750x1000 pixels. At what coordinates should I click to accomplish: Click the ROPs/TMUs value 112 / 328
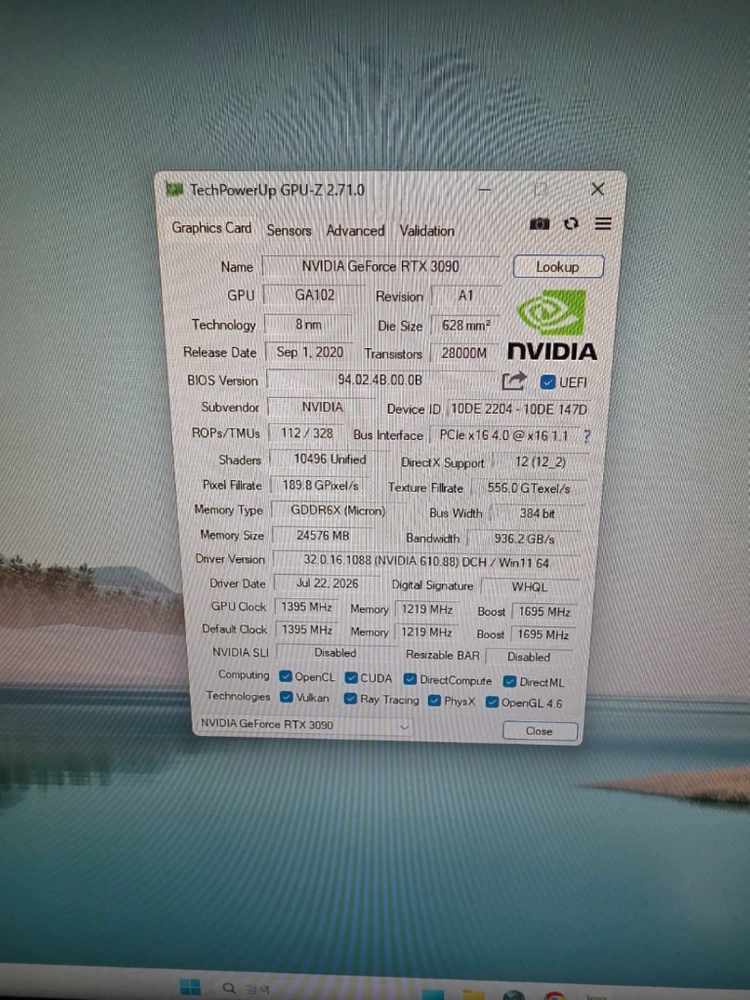(307, 434)
